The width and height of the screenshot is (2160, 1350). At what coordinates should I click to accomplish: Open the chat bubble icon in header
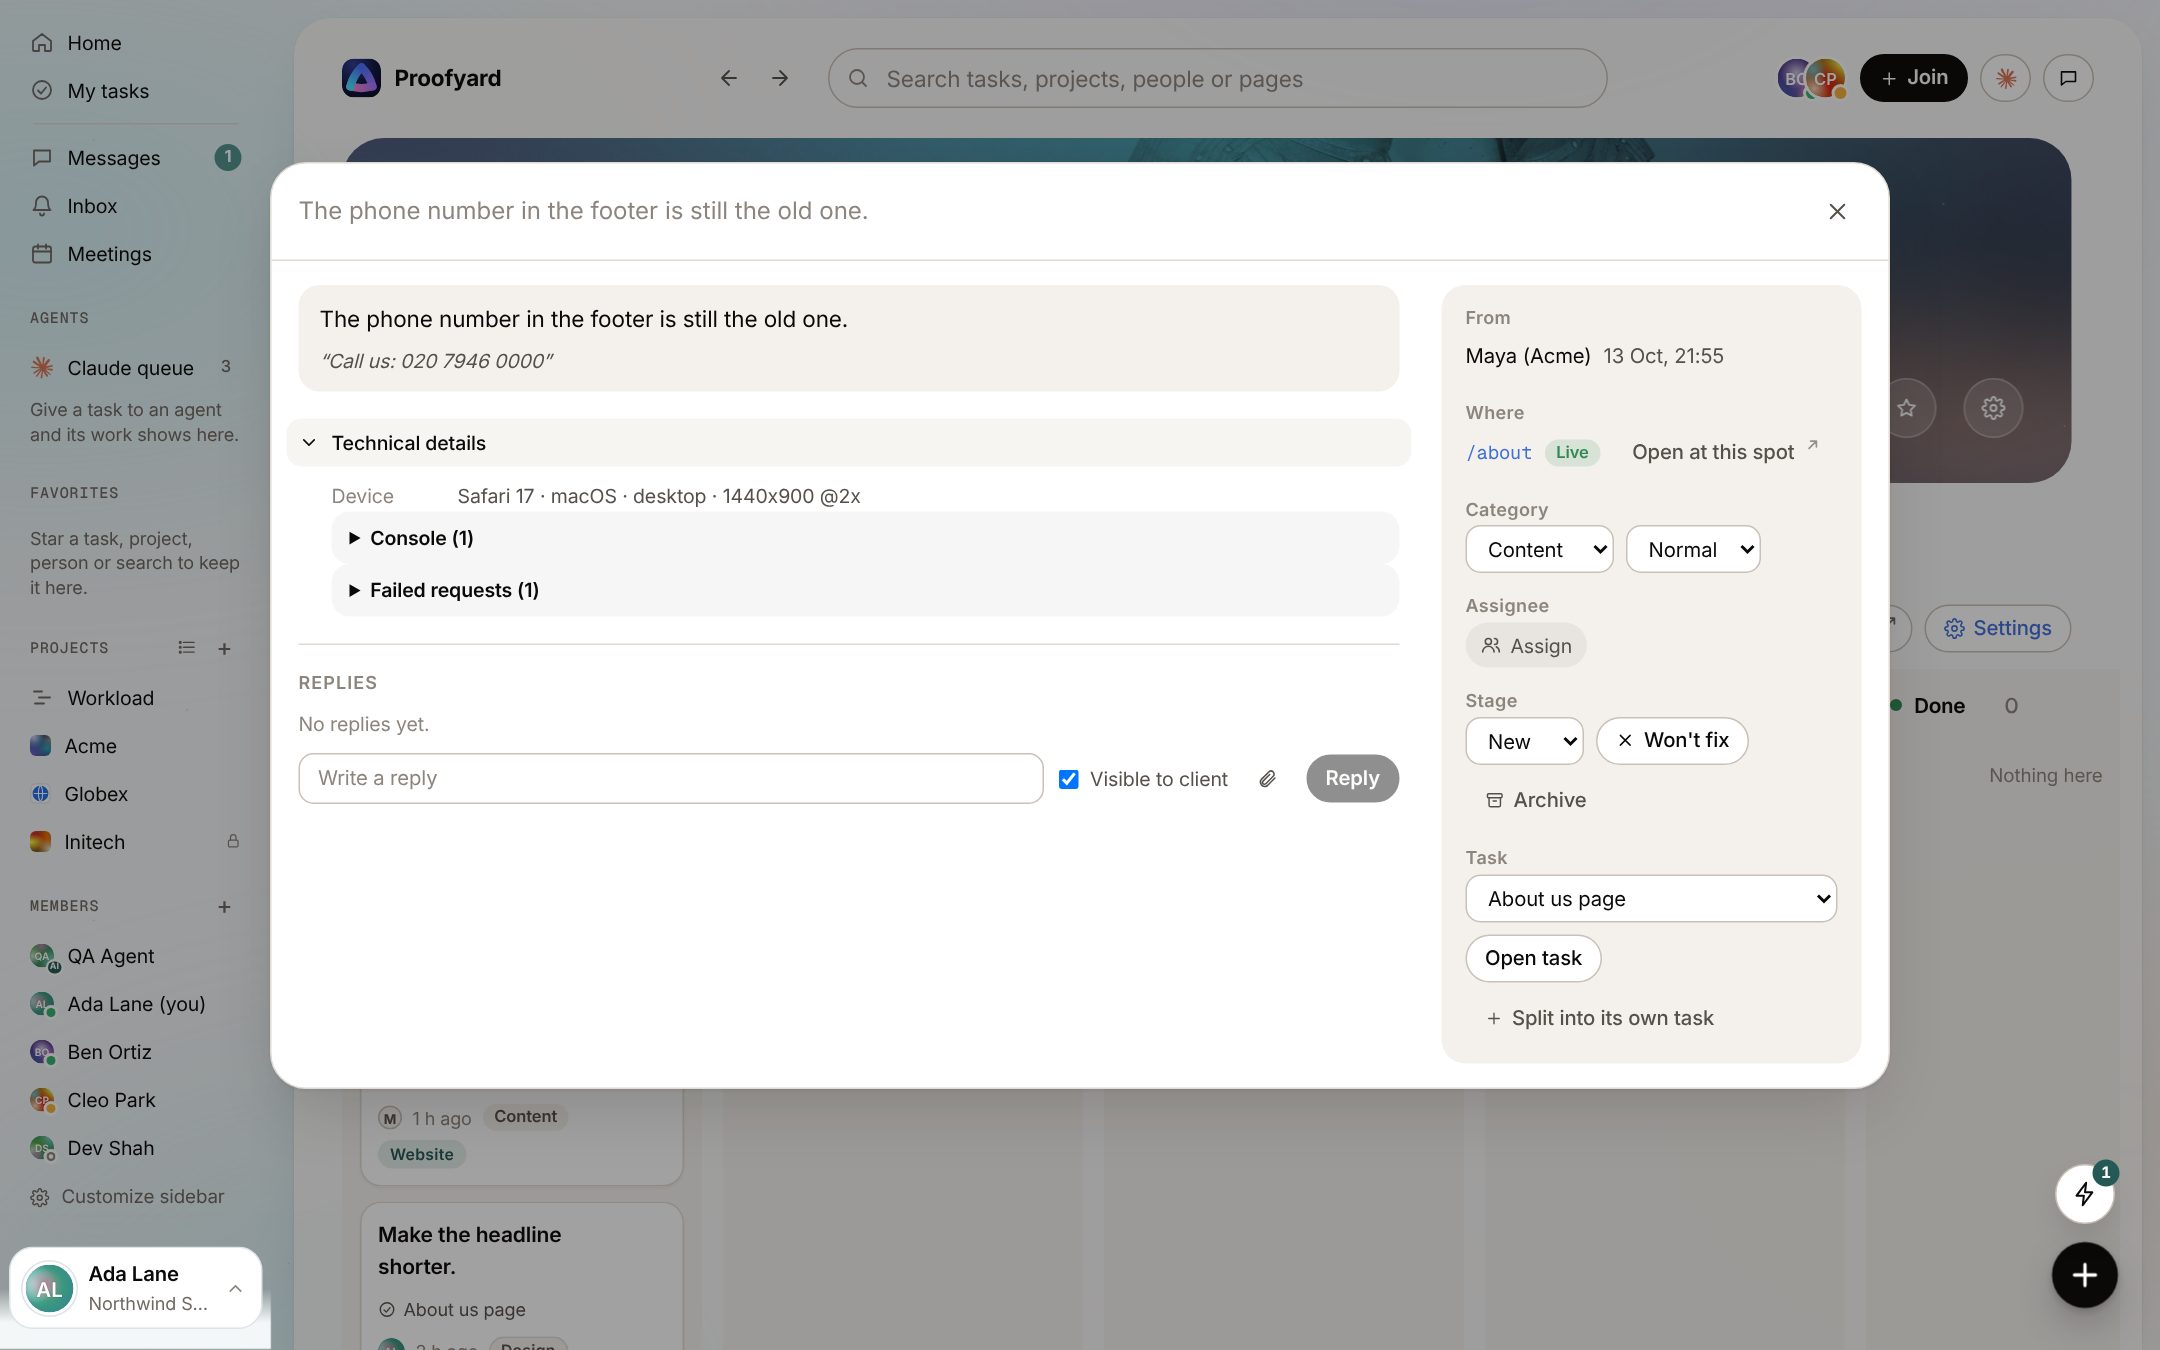pos(2069,78)
